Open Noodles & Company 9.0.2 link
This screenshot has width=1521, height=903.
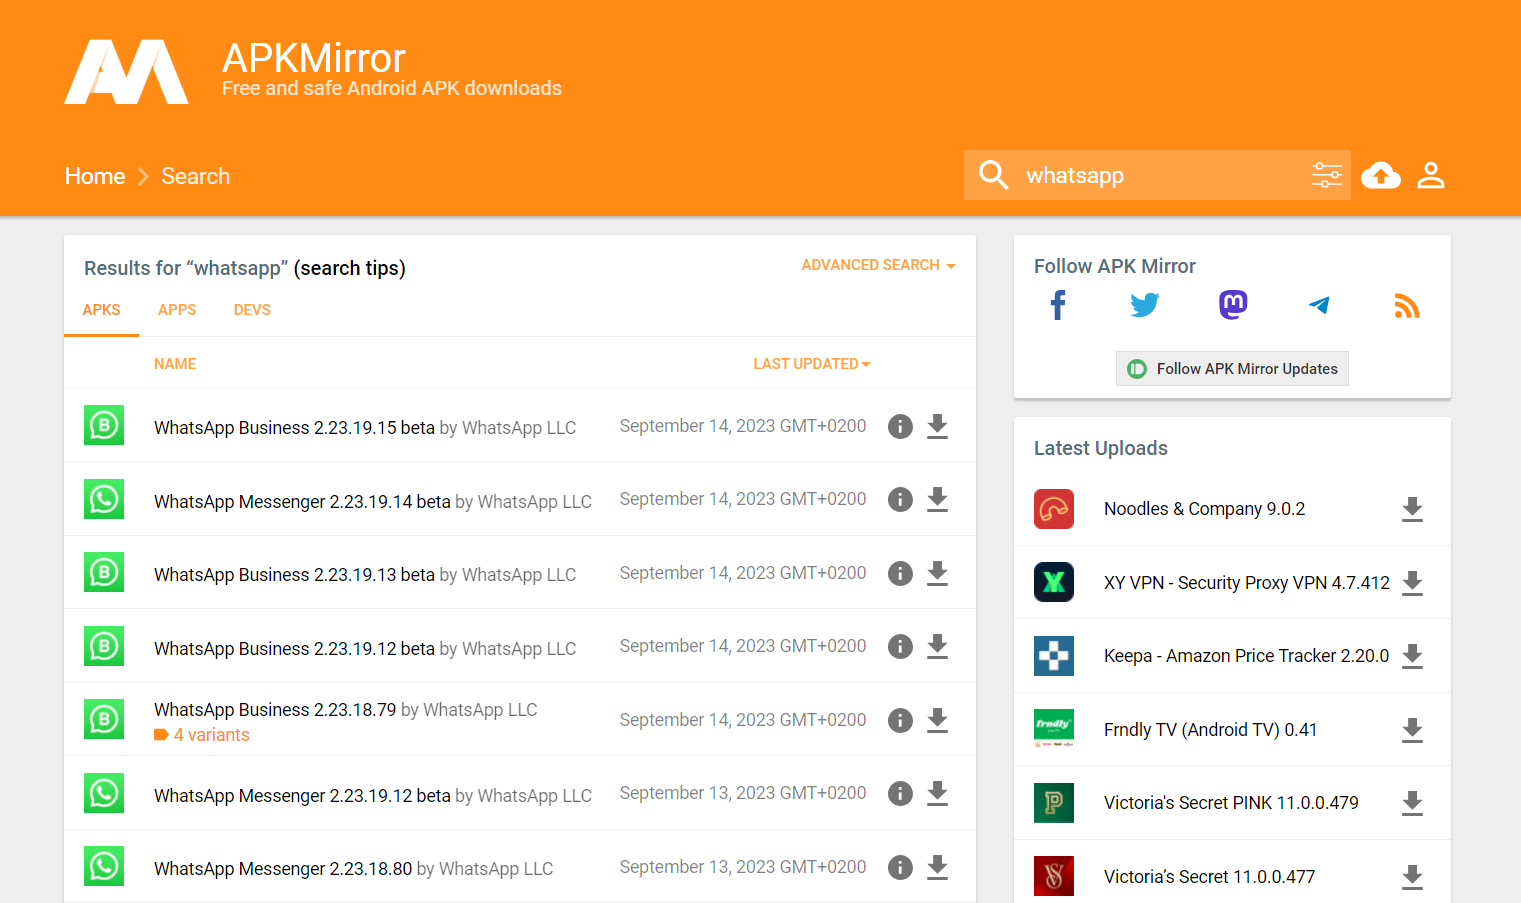pos(1204,509)
